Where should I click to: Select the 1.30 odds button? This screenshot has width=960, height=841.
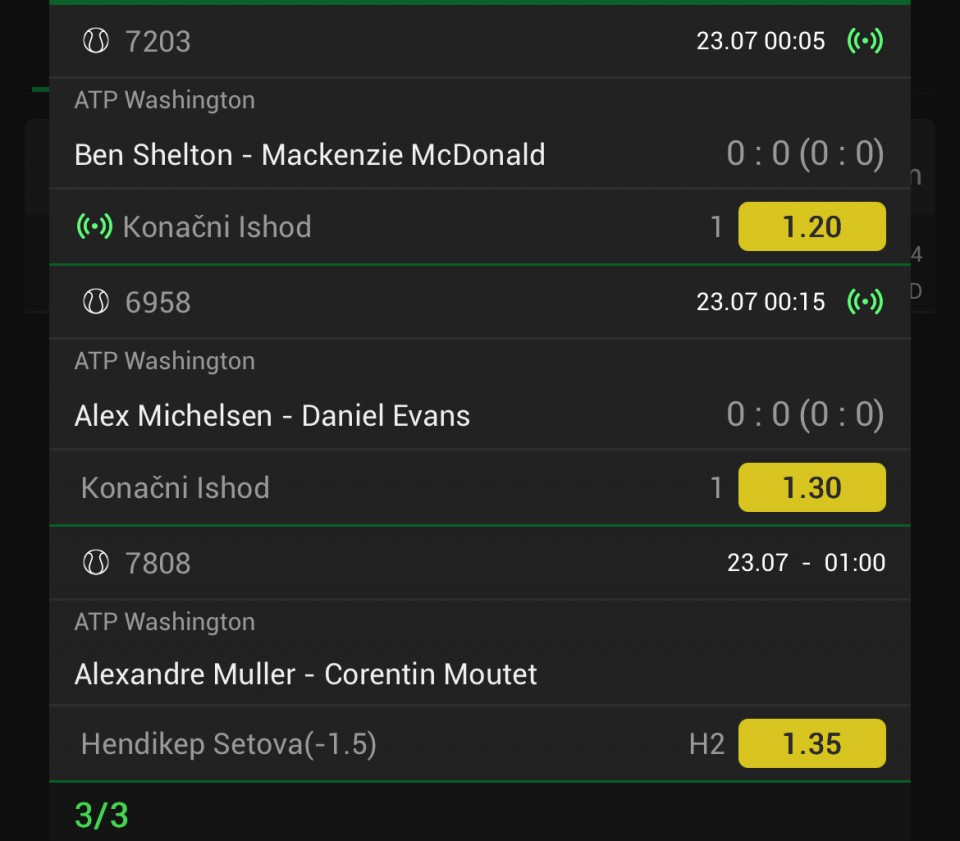pyautogui.click(x=812, y=487)
